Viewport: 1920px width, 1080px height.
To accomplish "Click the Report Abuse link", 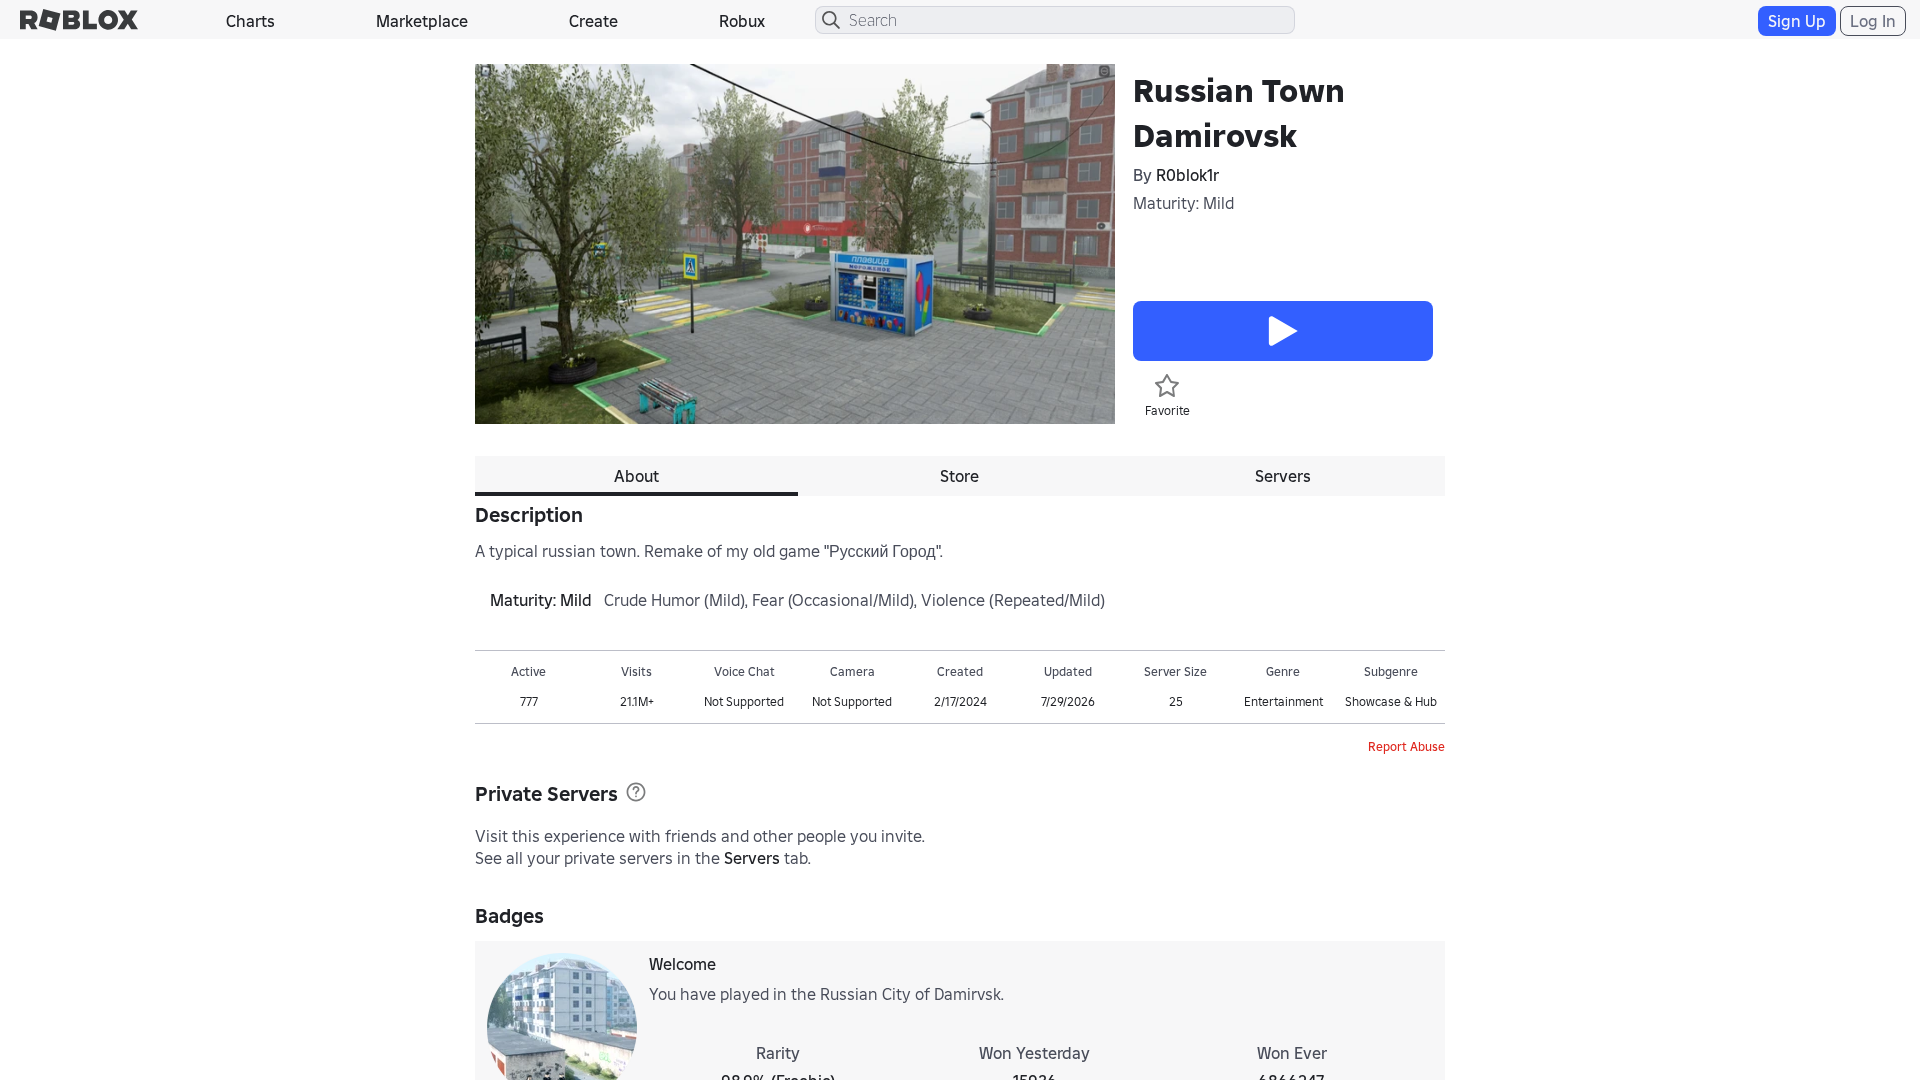I will click(x=1406, y=747).
